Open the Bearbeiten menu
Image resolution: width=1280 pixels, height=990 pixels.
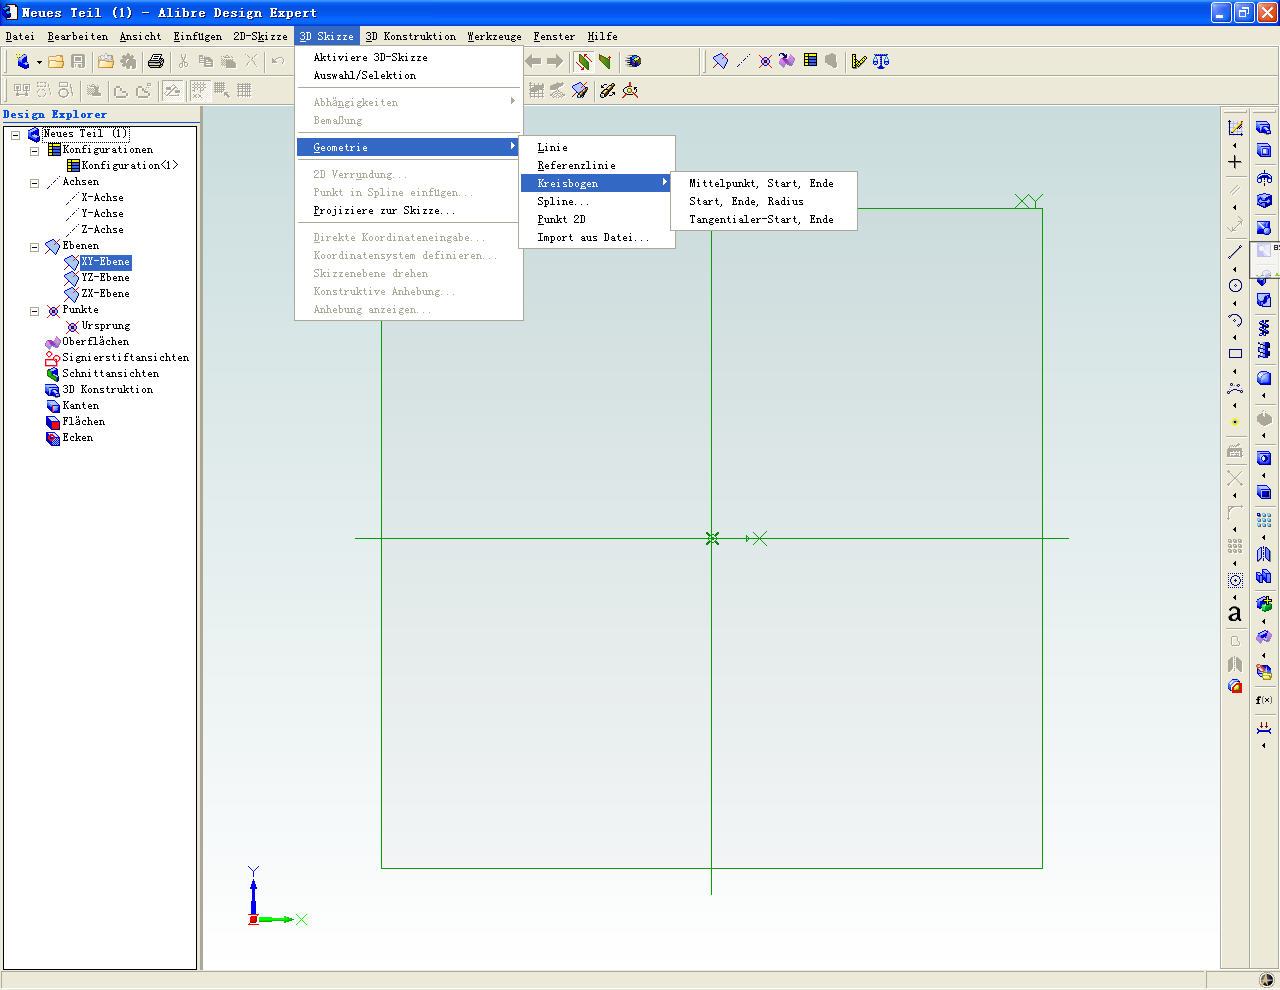(x=78, y=36)
